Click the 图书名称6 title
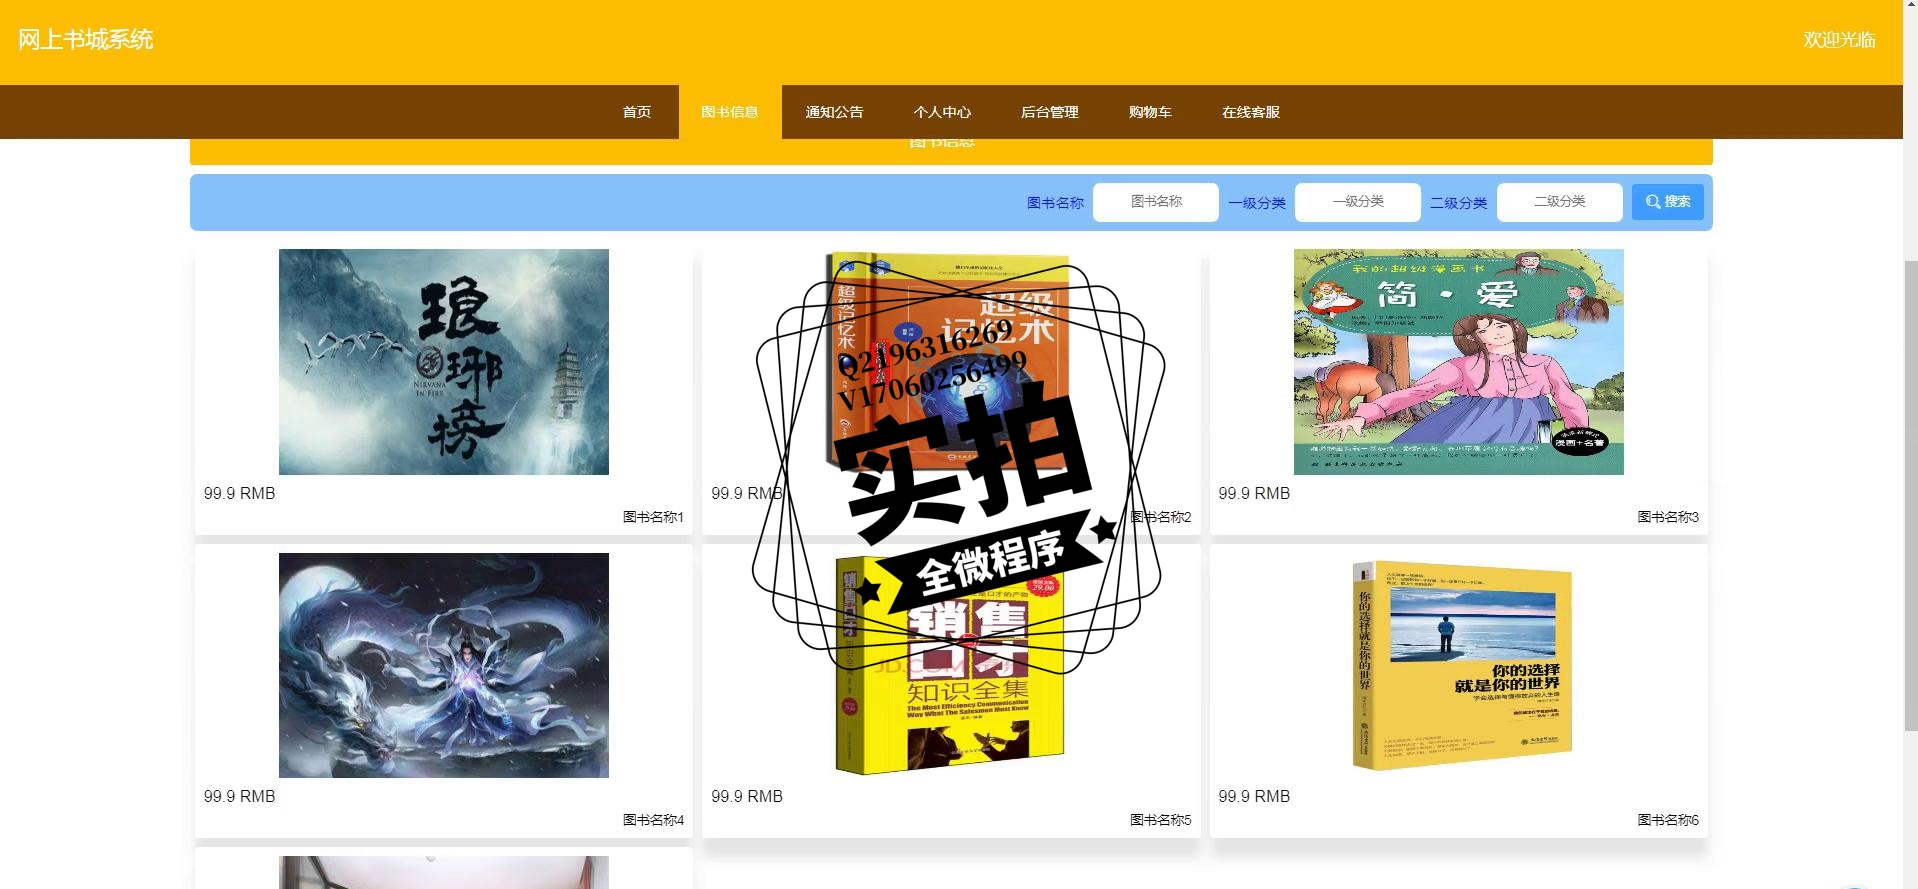 (1668, 820)
